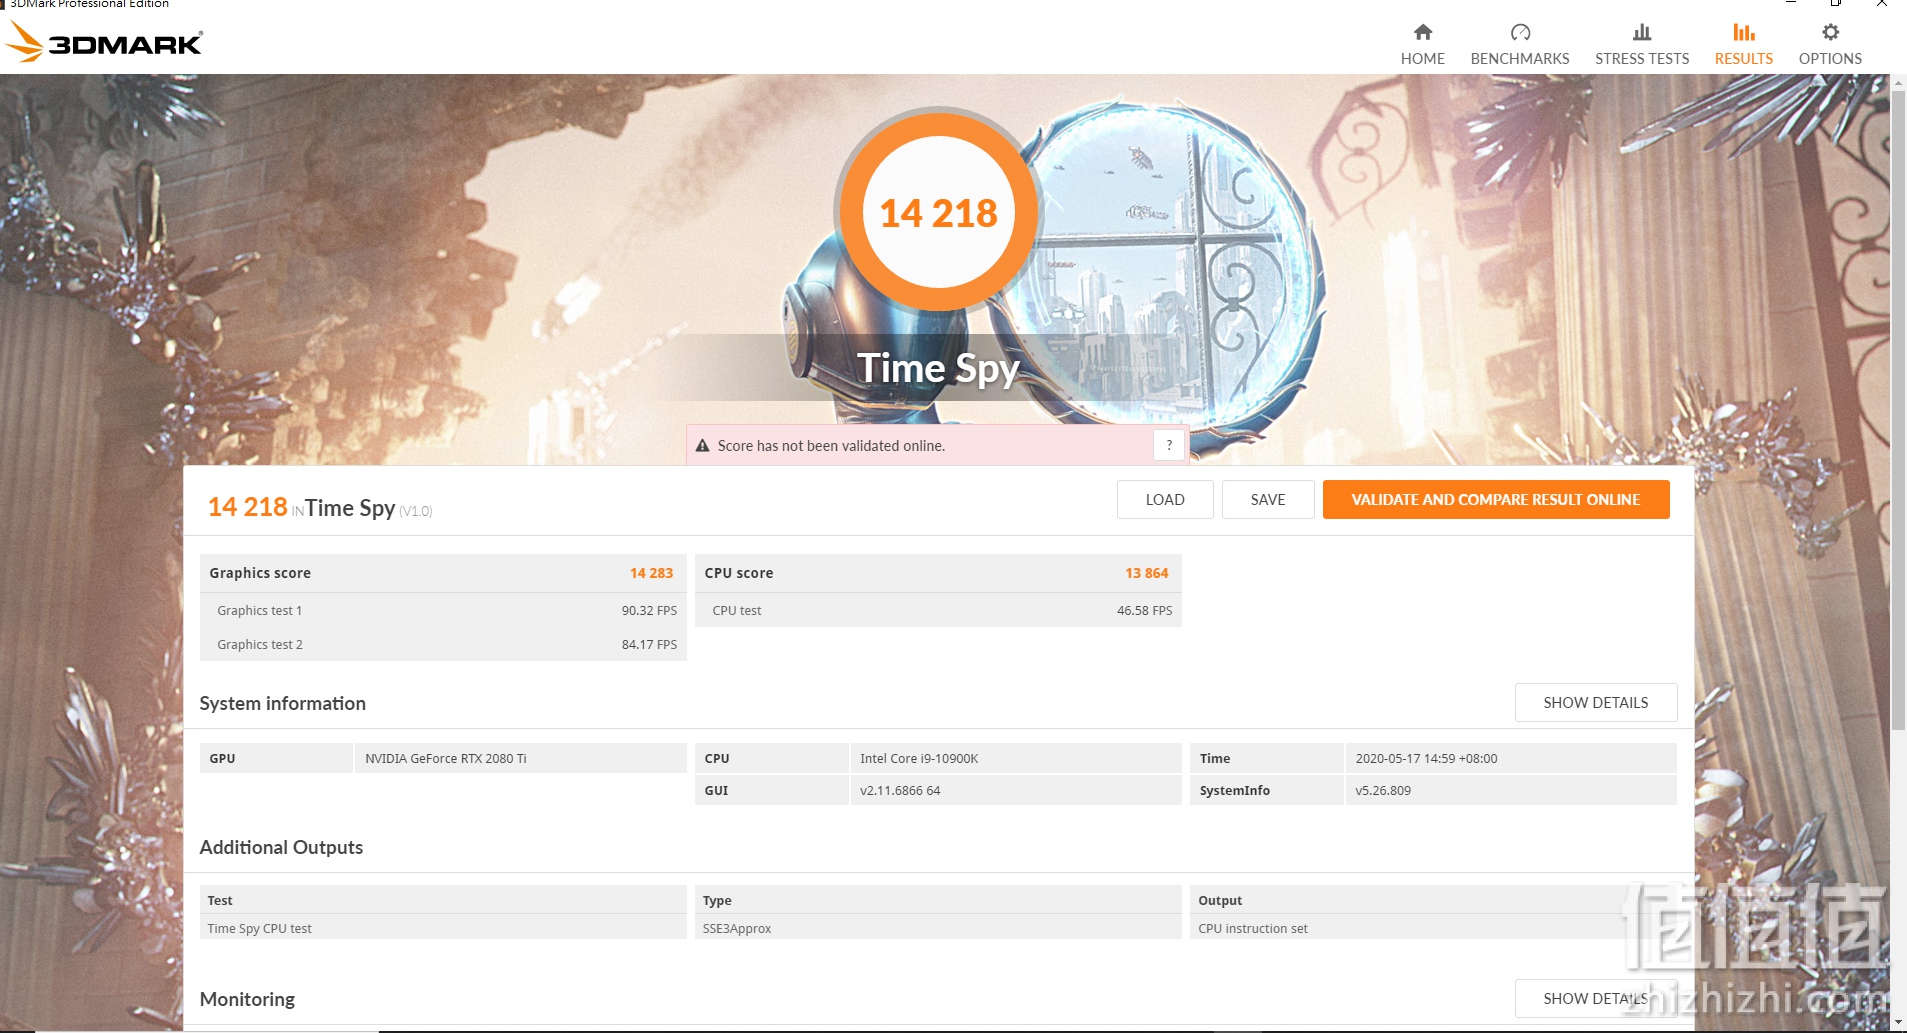Click the CPU test row label

click(x=737, y=611)
